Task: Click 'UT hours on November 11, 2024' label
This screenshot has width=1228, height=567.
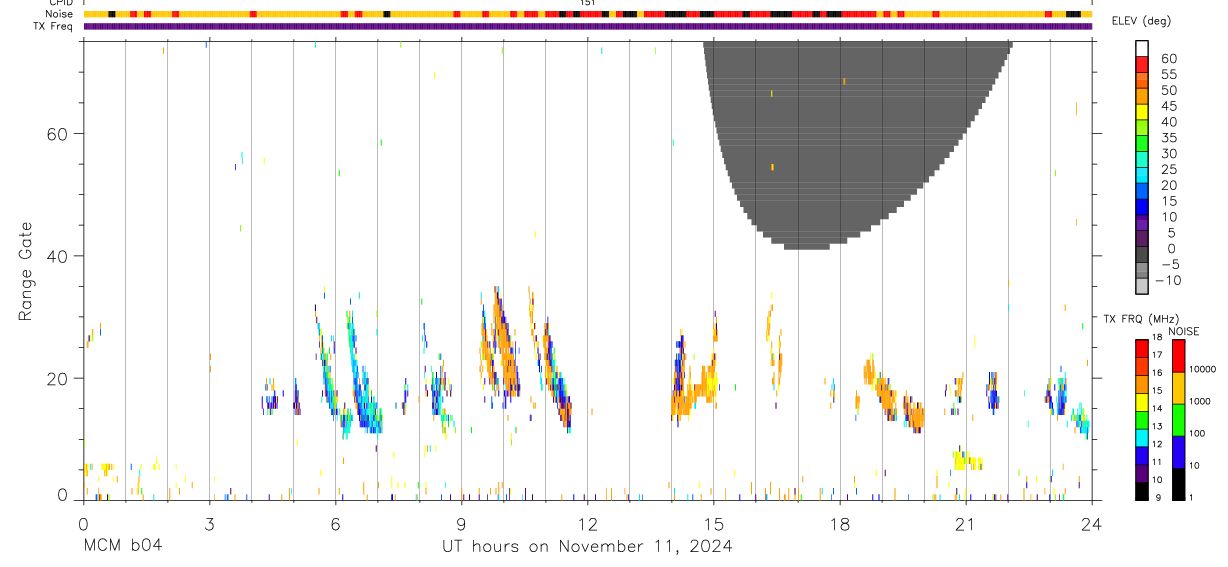Action: [588, 546]
